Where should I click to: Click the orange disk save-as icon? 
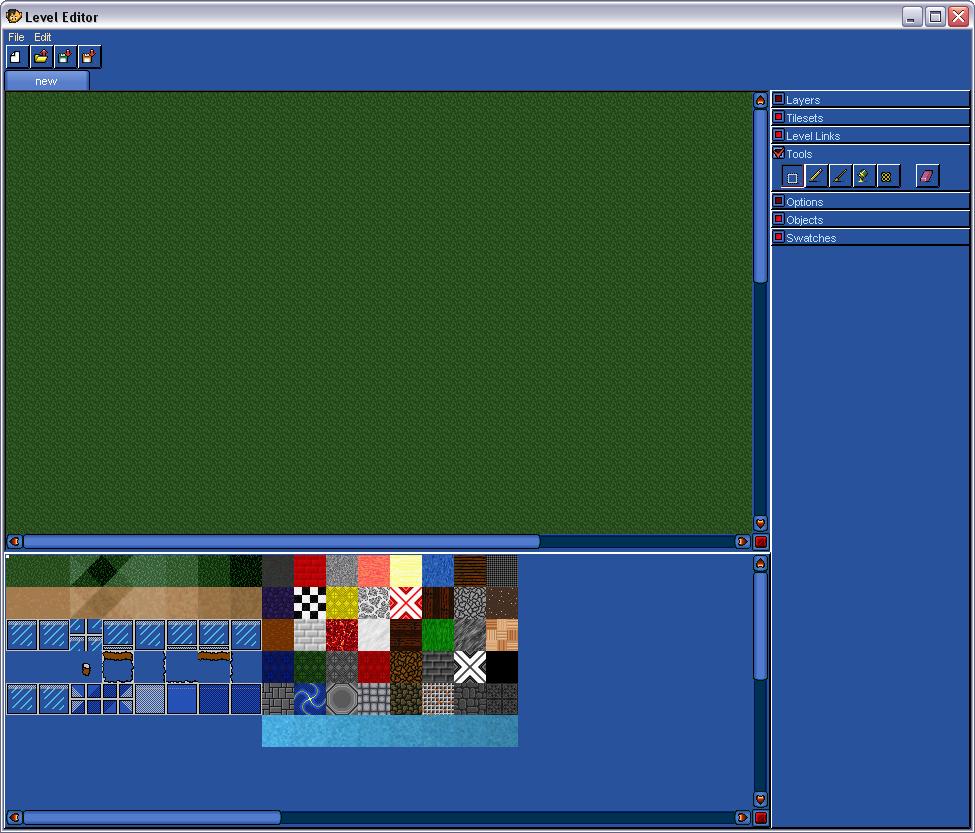pyautogui.click(x=90, y=57)
